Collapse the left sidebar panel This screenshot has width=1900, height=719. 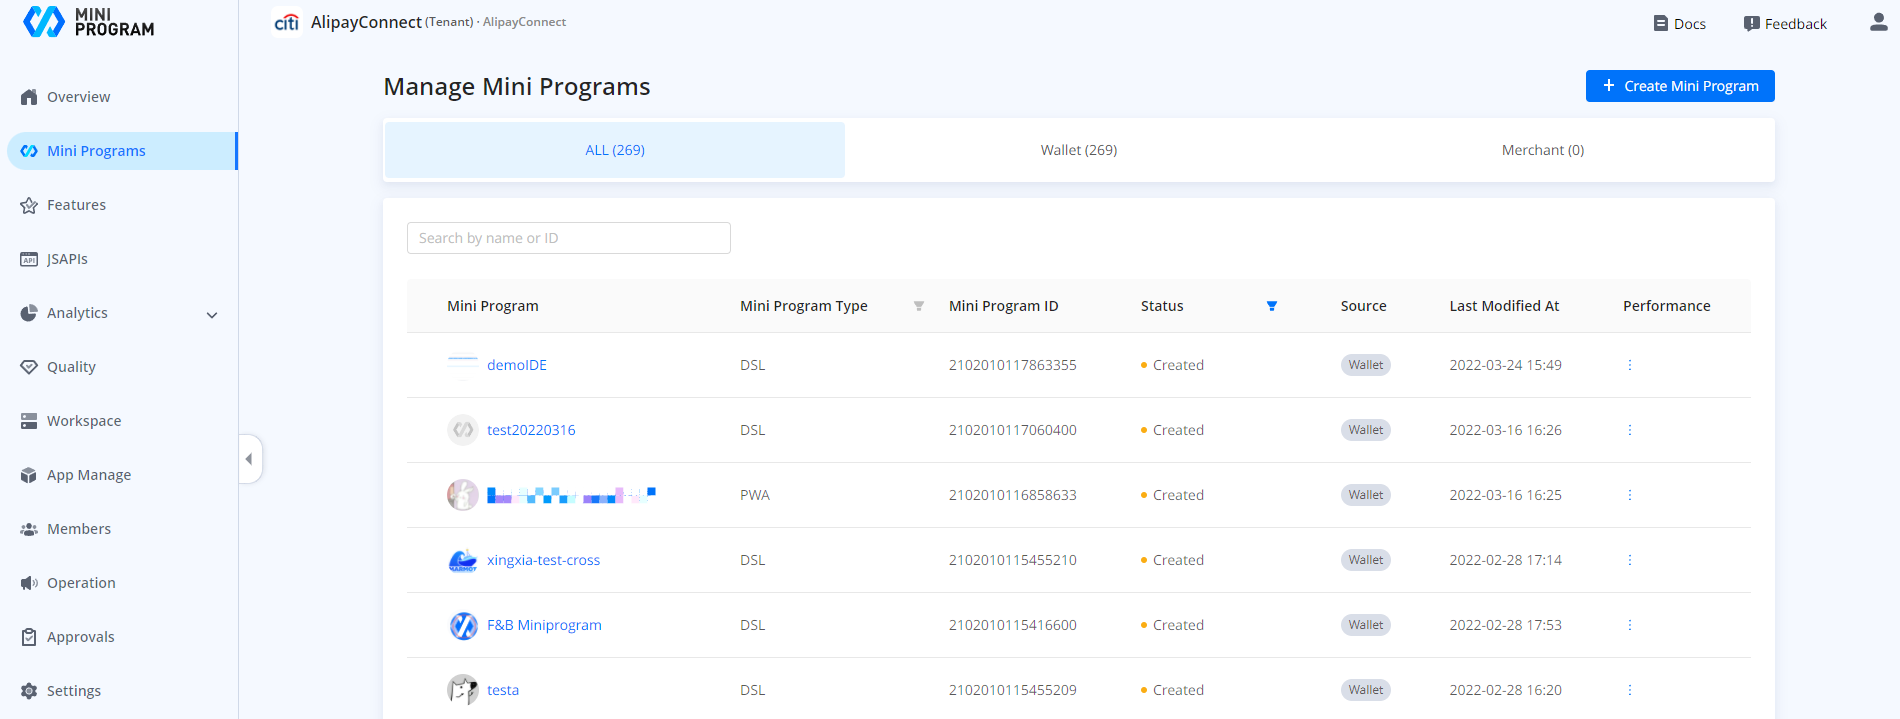pos(249,459)
